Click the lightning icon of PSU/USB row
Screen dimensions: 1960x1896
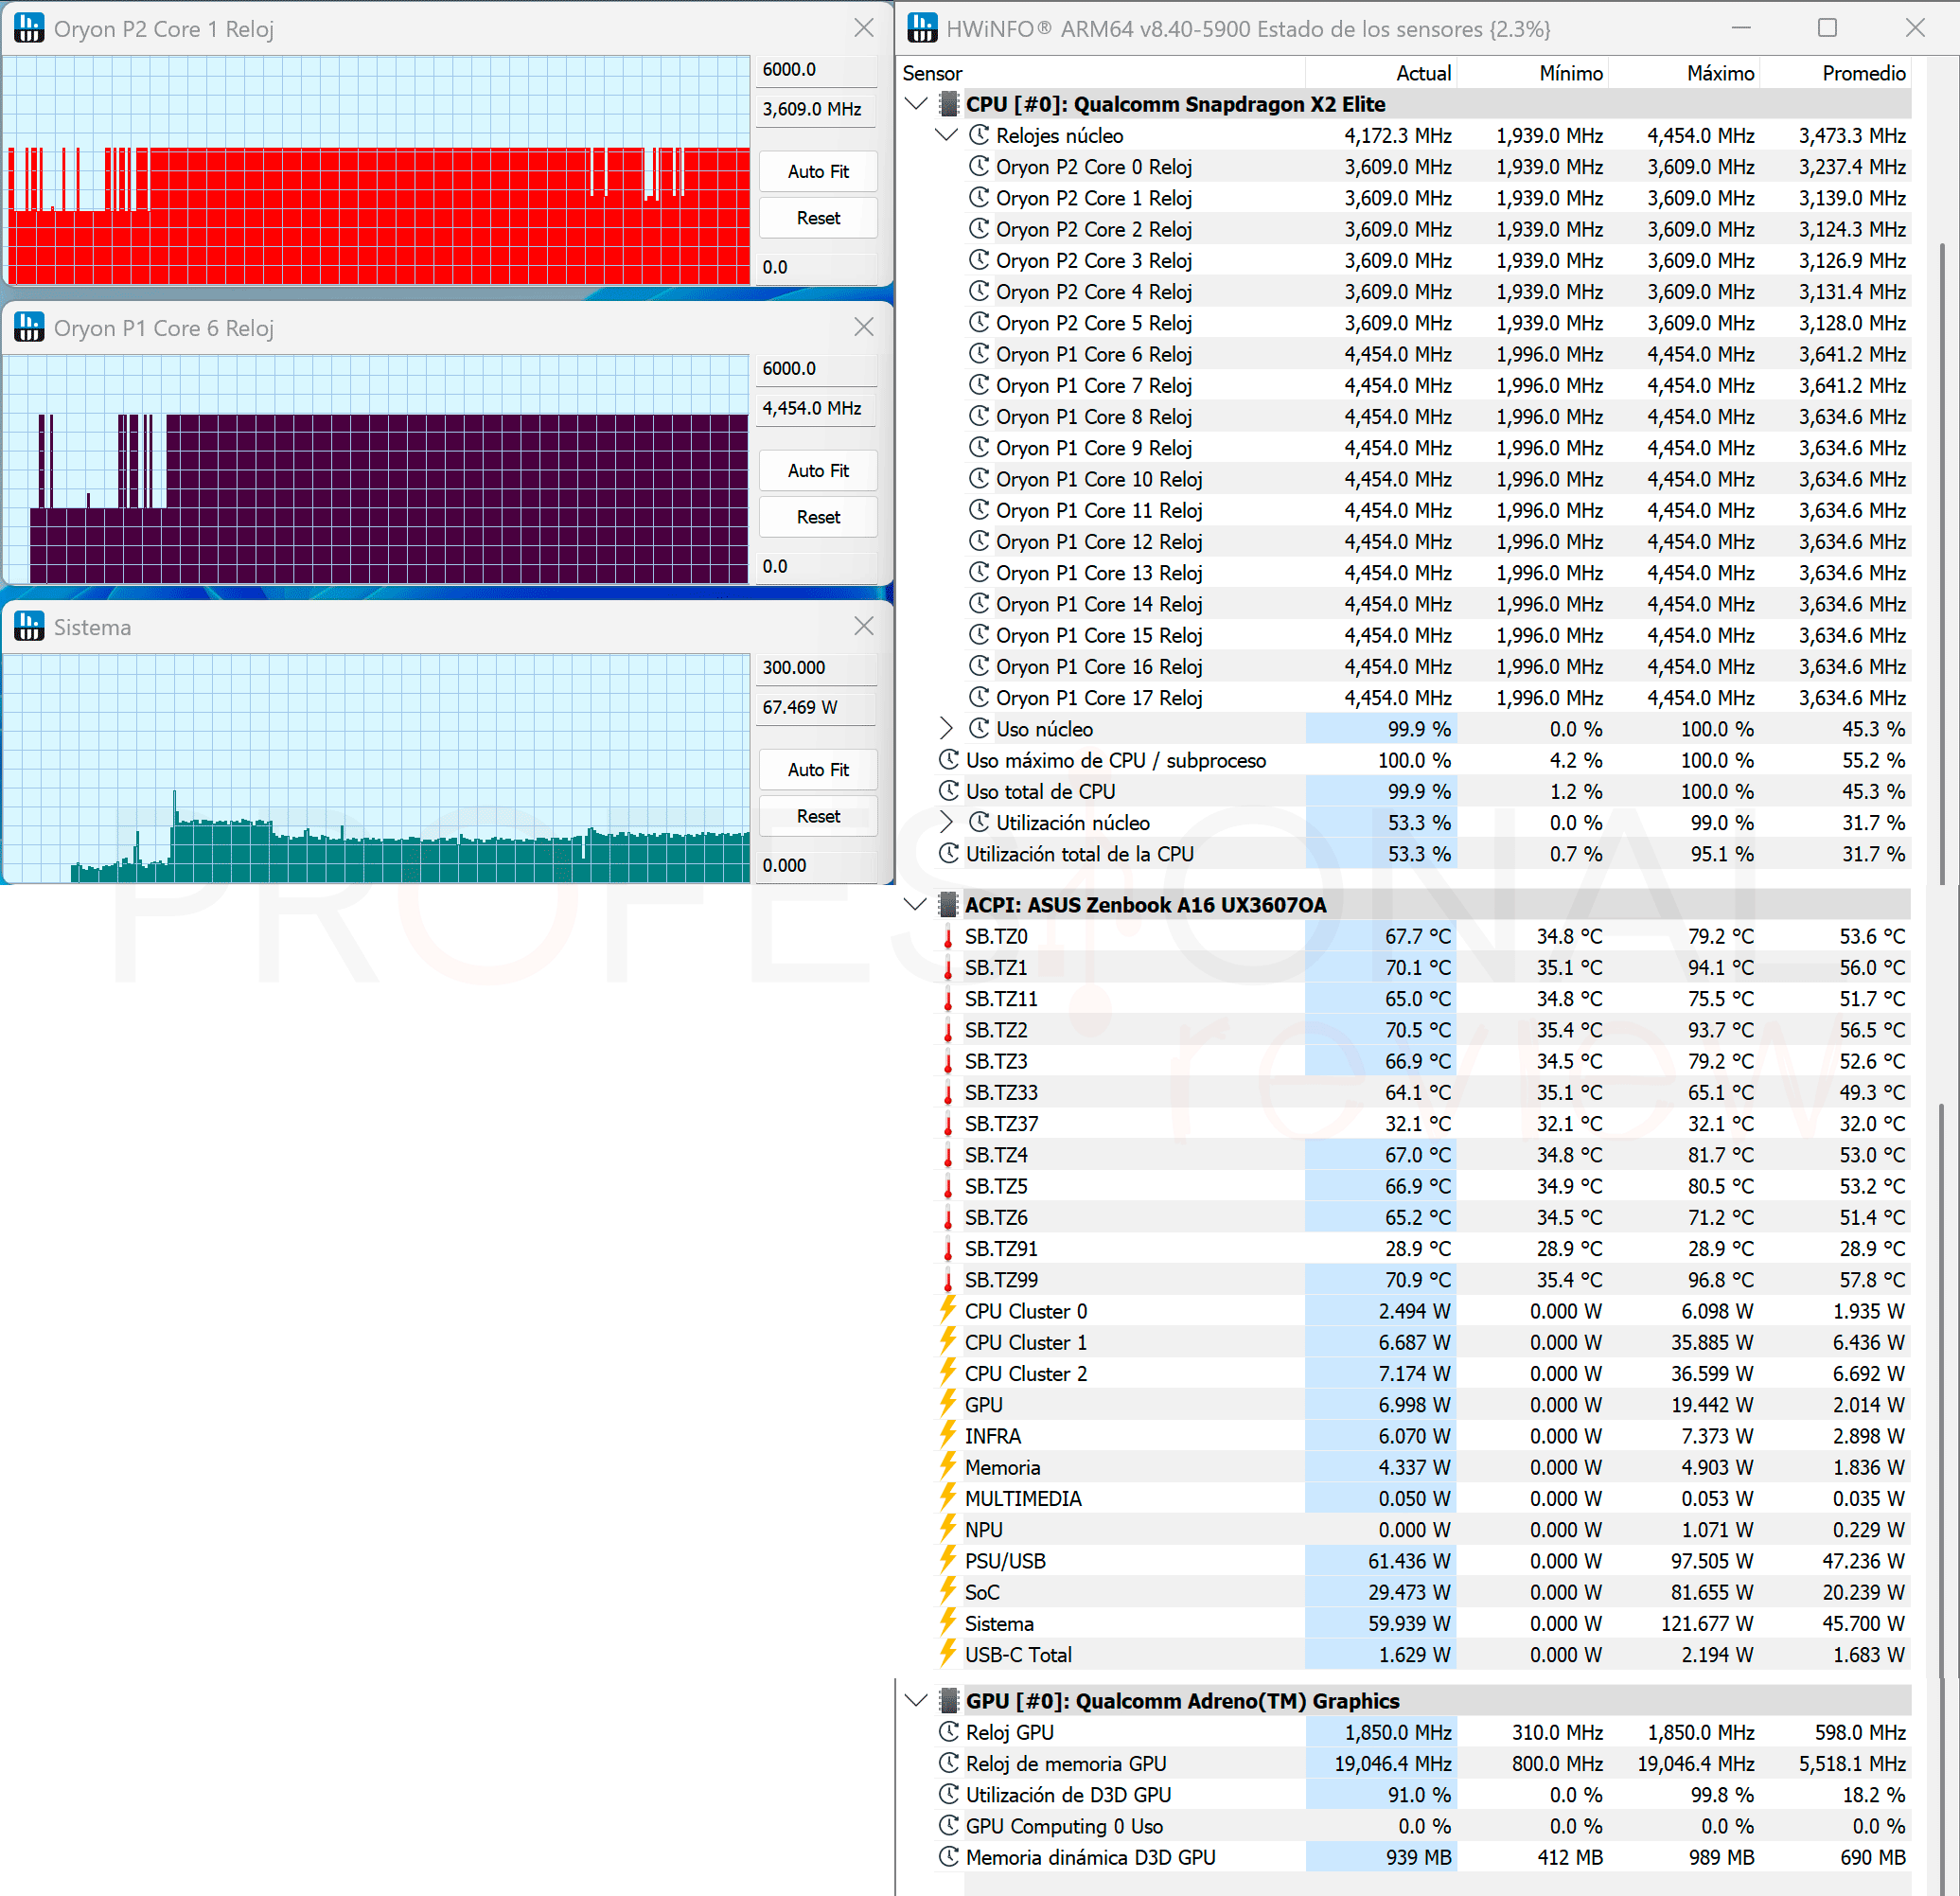948,1560
